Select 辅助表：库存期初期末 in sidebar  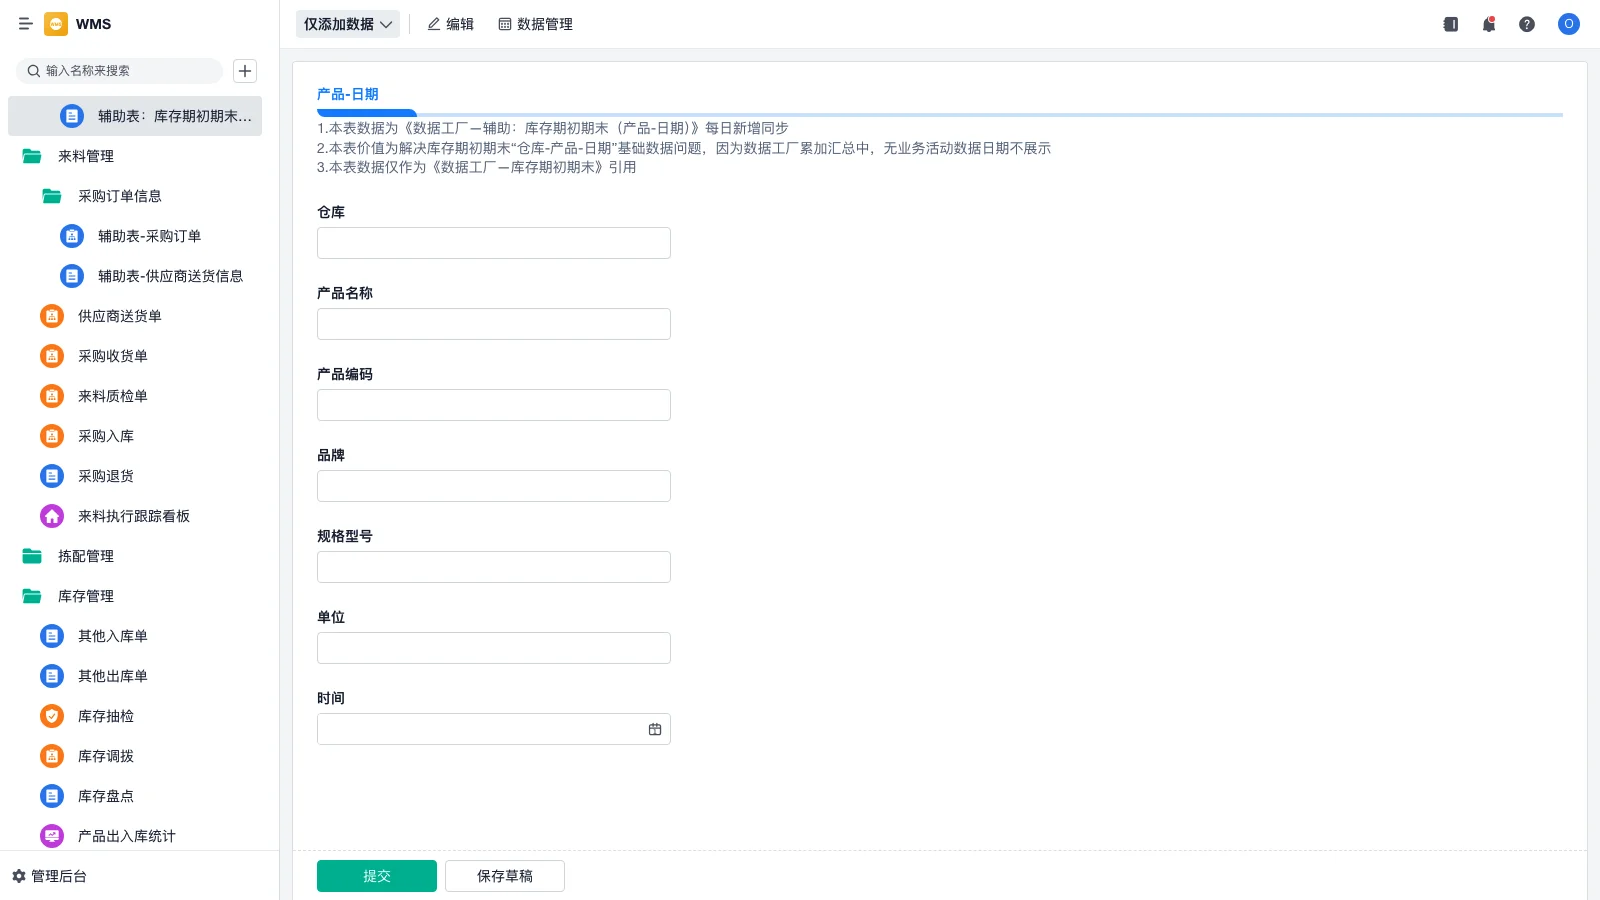tap(135, 116)
